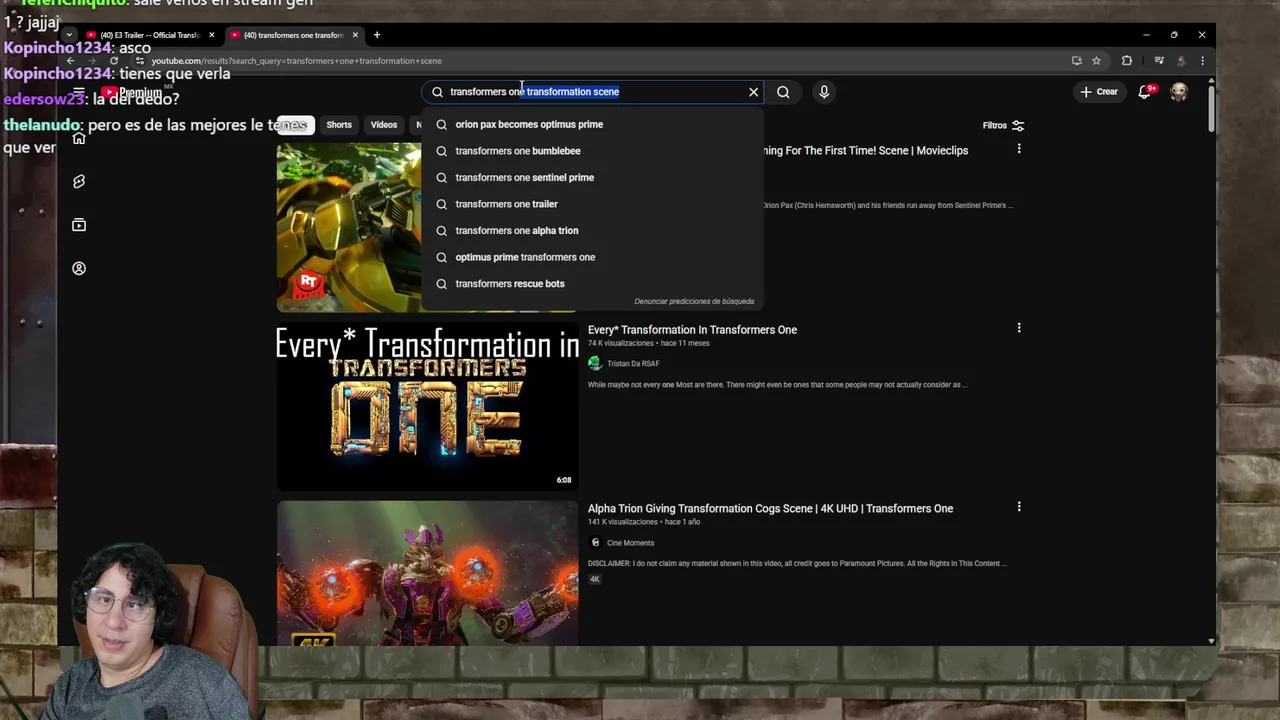Bookmark this page with star icon
1280x720 pixels.
coord(1096,61)
